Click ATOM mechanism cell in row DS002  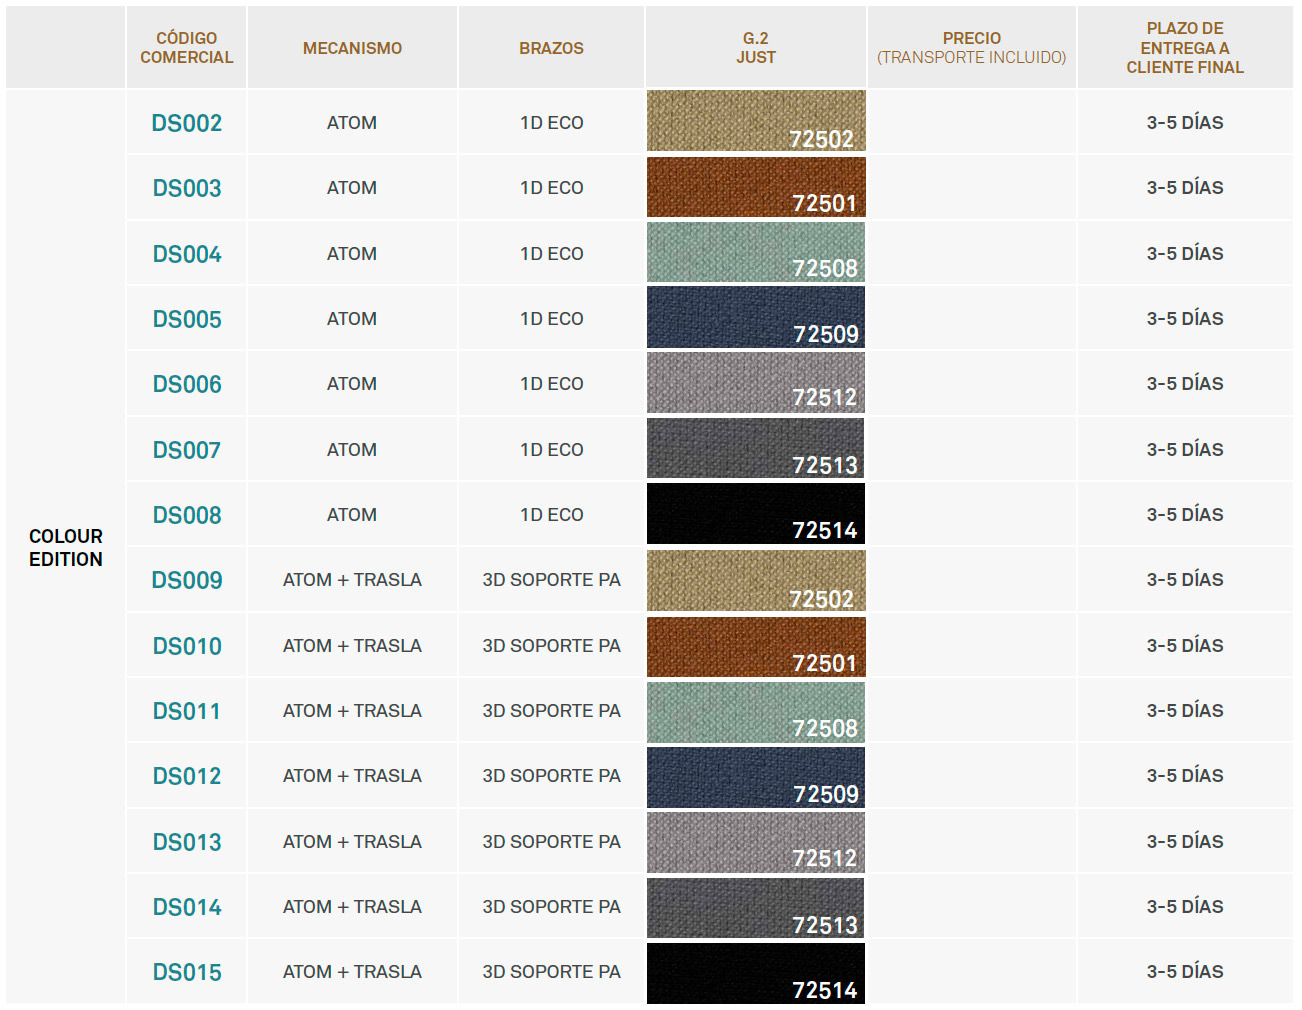[352, 123]
